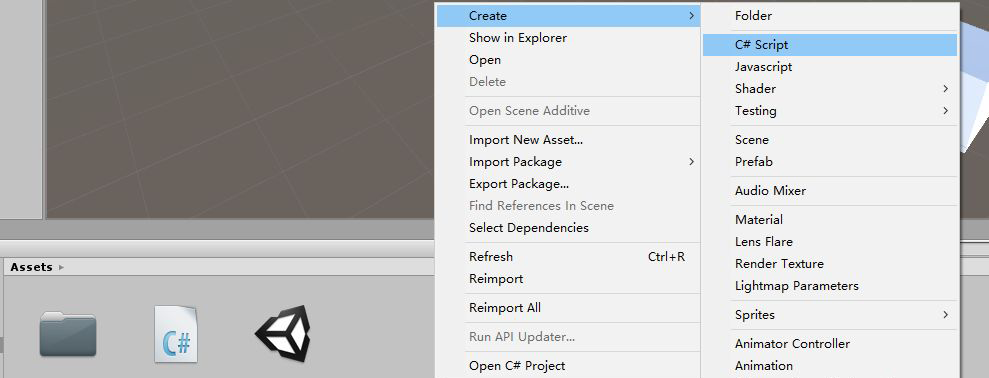Screen dimensions: 989x378
Task: Select the C# script file asset
Action: (x=176, y=334)
